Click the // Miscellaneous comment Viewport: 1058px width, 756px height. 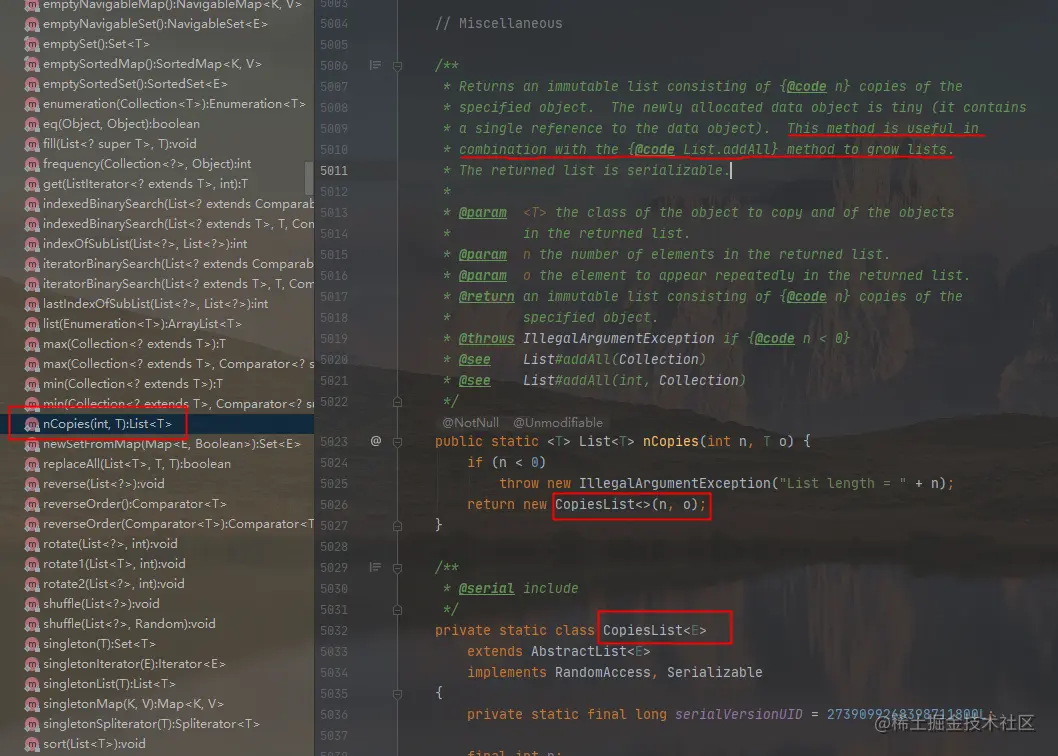[x=499, y=24]
